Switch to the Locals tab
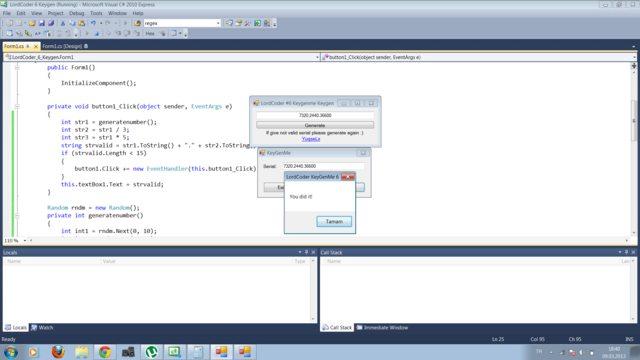 [16, 327]
